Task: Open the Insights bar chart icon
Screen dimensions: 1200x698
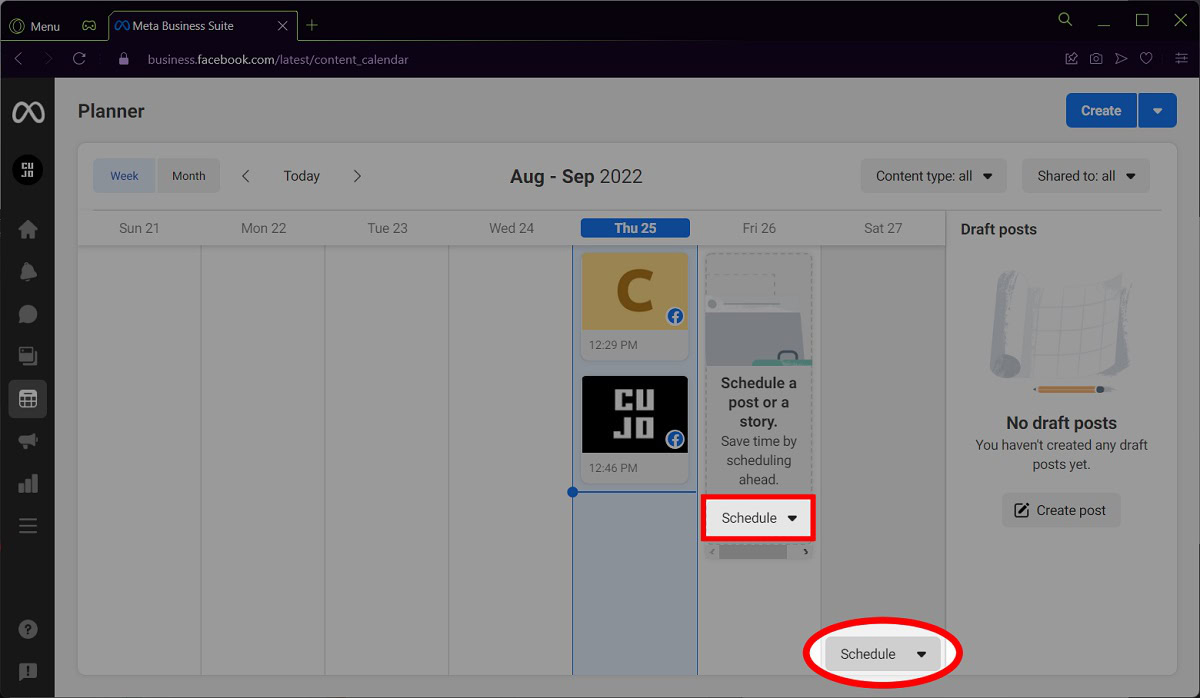Action: [27, 483]
